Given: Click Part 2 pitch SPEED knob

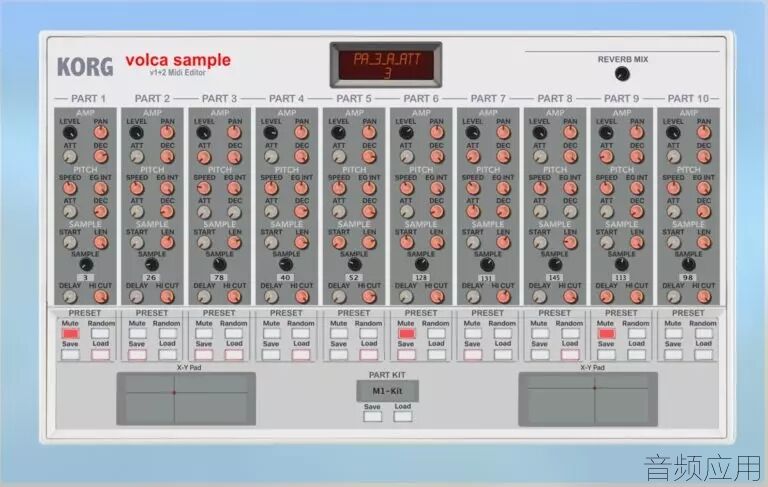Looking at the screenshot, I should coord(137,188).
